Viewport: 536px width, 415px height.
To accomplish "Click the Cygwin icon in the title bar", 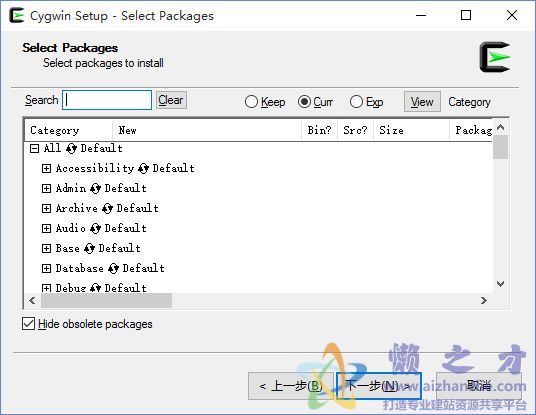I will 16,15.
